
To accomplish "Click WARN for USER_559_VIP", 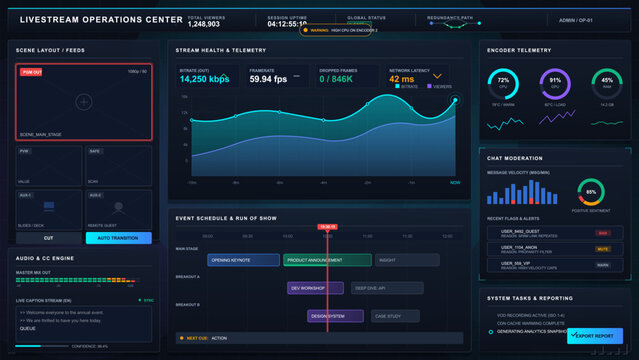I will (603, 265).
